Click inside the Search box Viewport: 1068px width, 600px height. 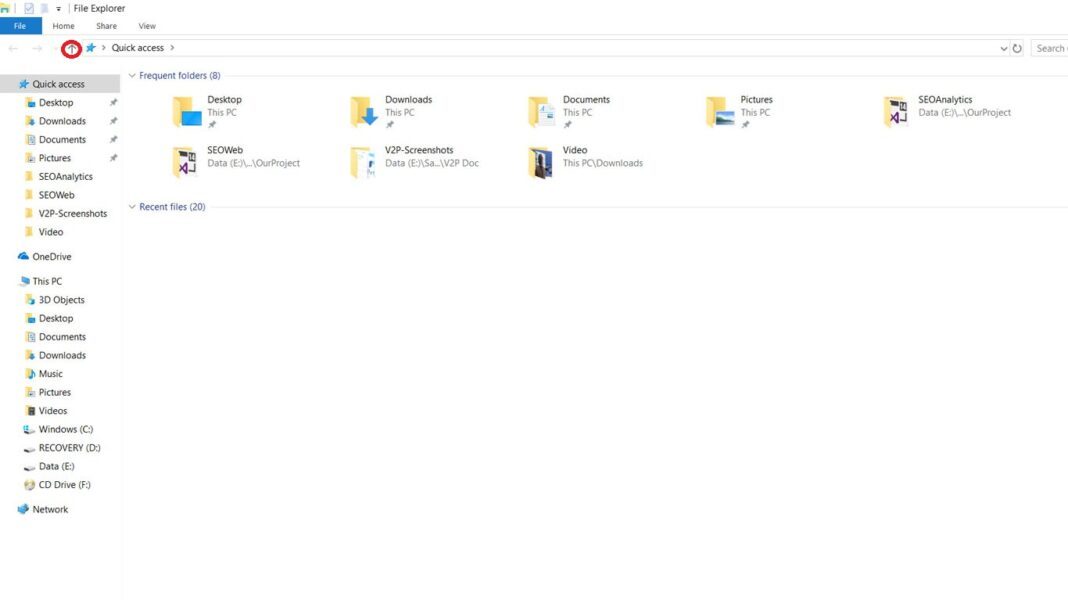(1050, 48)
